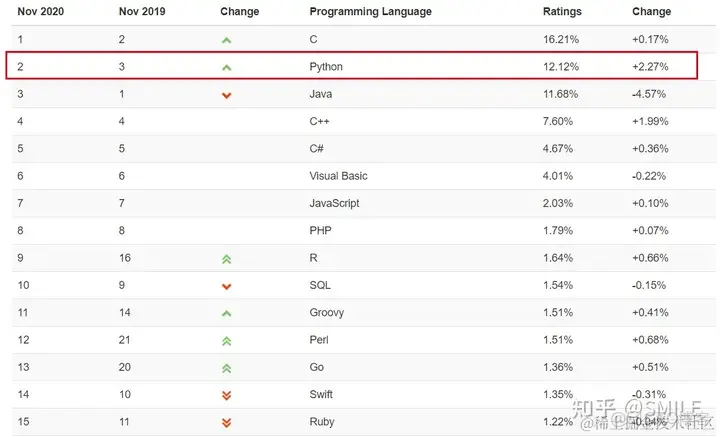Click the double green up arrow for R

[227, 258]
